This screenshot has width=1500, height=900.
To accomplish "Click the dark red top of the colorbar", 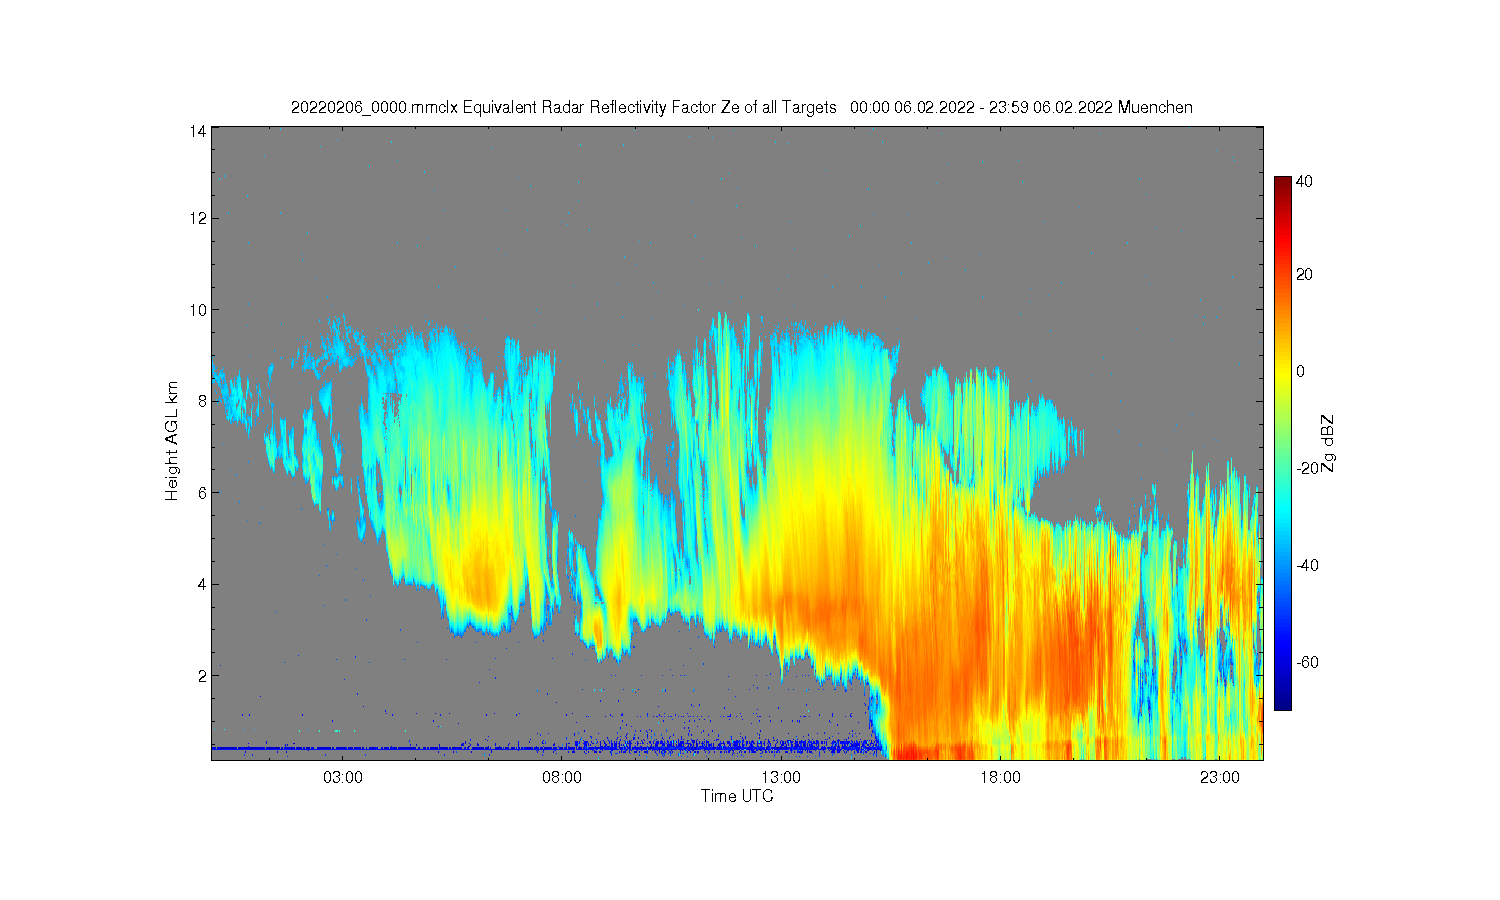I will tap(1282, 186).
